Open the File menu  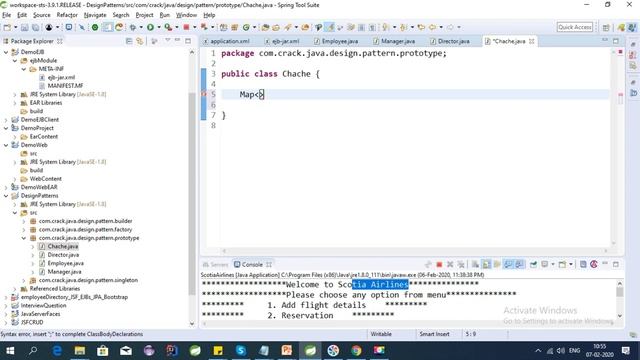pyautogui.click(x=7, y=15)
